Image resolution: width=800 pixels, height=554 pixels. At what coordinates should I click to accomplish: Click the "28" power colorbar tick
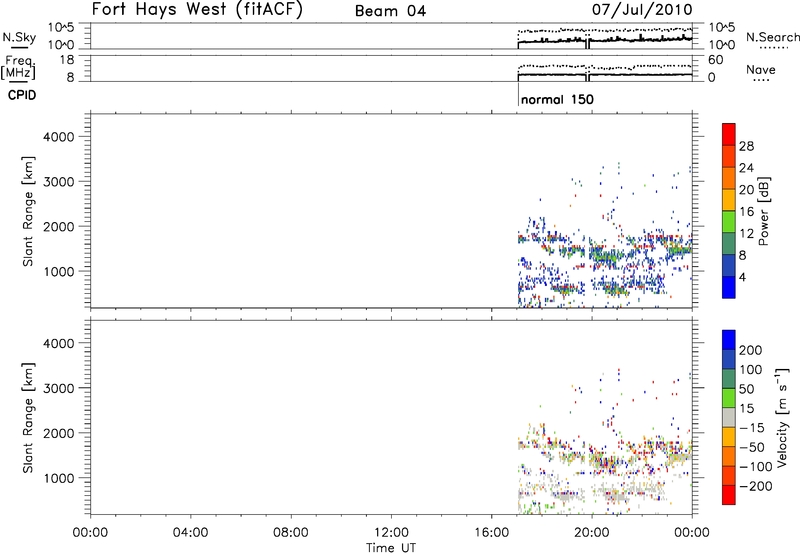click(x=746, y=146)
